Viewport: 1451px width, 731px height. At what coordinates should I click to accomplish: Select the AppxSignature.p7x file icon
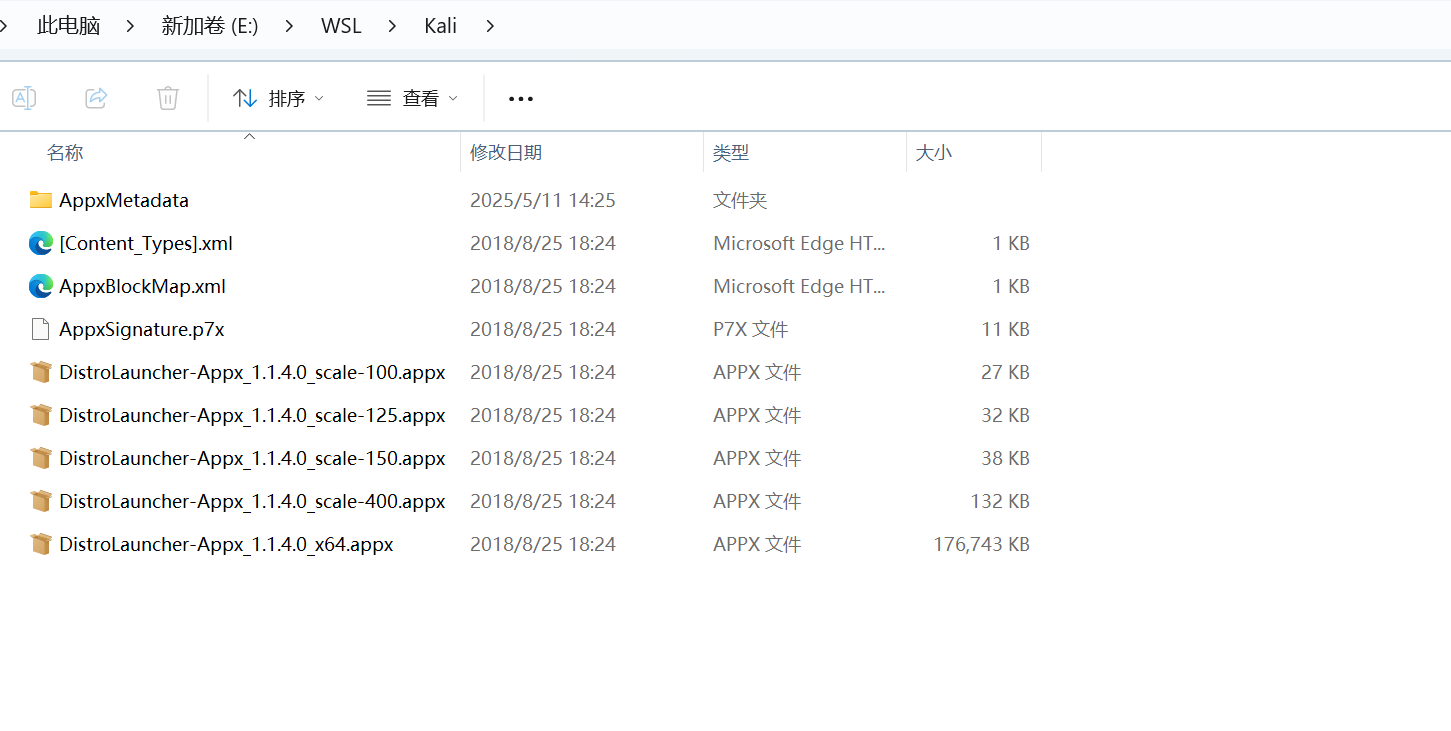tap(41, 329)
